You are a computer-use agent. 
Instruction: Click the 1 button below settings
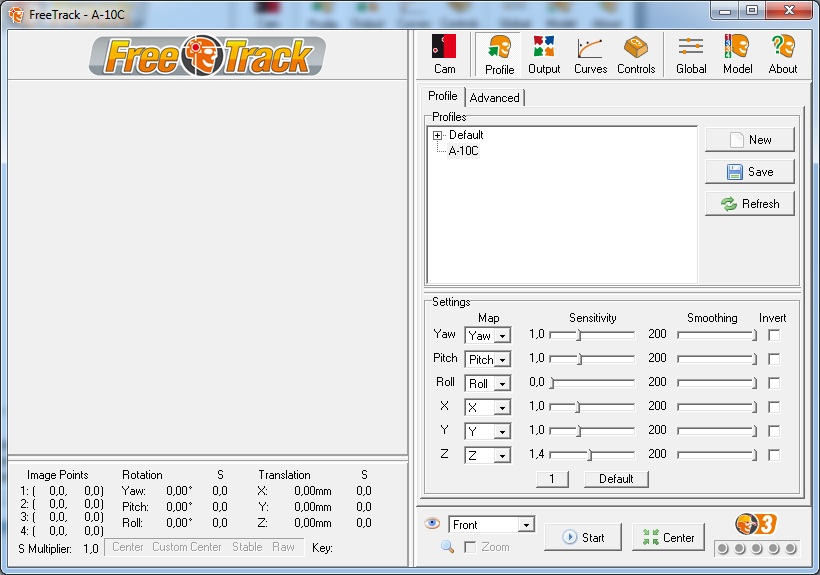click(x=552, y=479)
